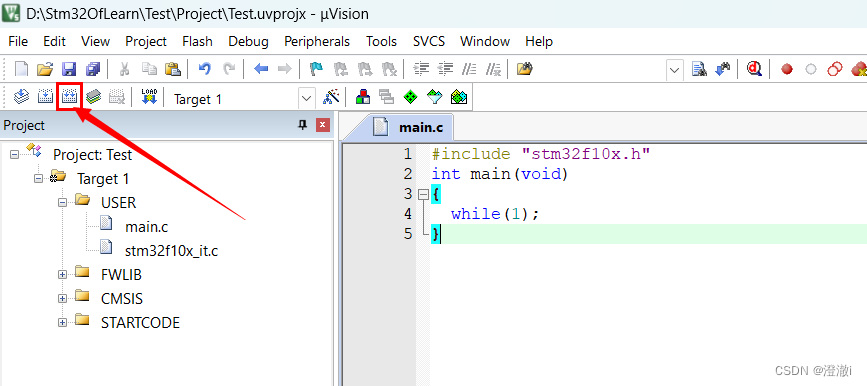Screen dimensions: 867x386
Task: Comment out selection via toolbar
Action: pyautogui.click(x=469, y=69)
